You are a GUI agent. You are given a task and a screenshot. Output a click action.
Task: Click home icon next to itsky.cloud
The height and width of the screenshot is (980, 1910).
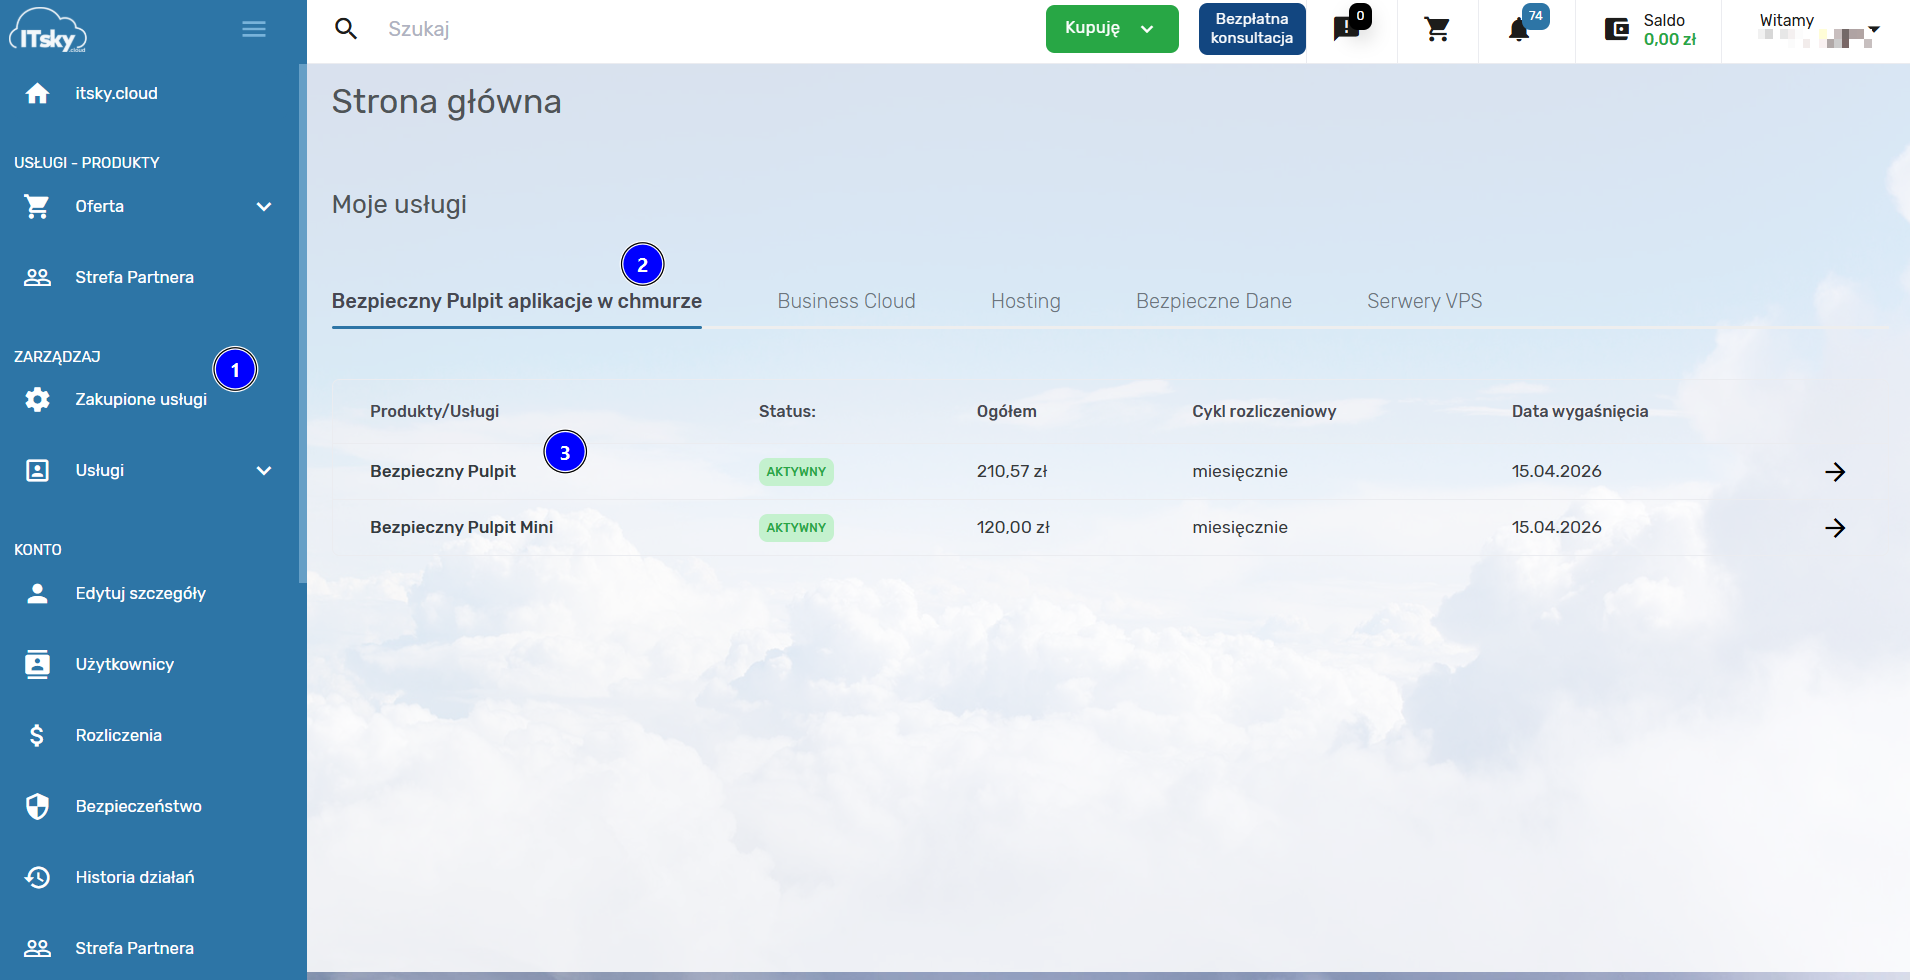(x=37, y=93)
